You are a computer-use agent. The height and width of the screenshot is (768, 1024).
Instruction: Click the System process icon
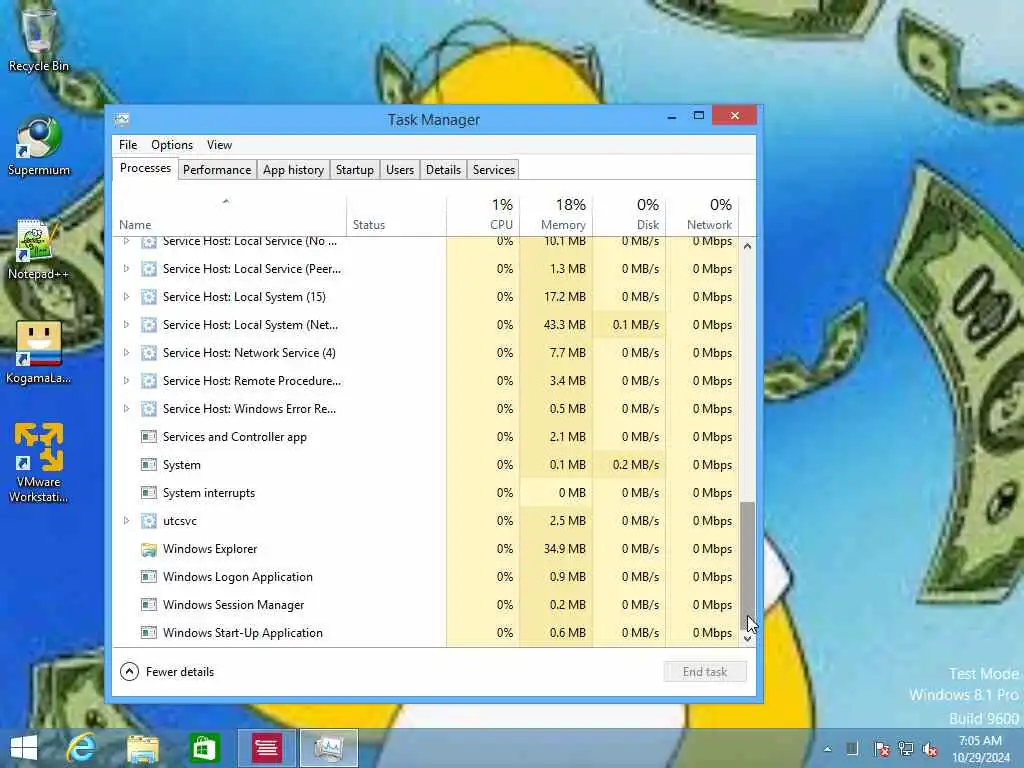[x=149, y=465]
